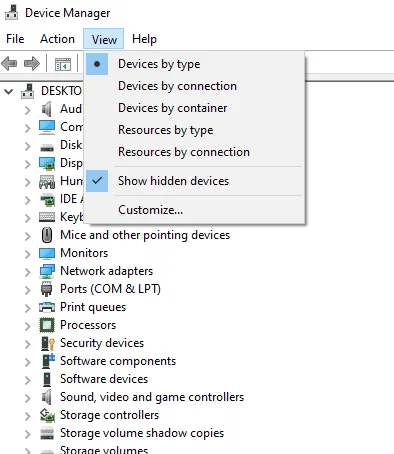
Task: Click the Storage volume shadow copies icon
Action: point(47,433)
